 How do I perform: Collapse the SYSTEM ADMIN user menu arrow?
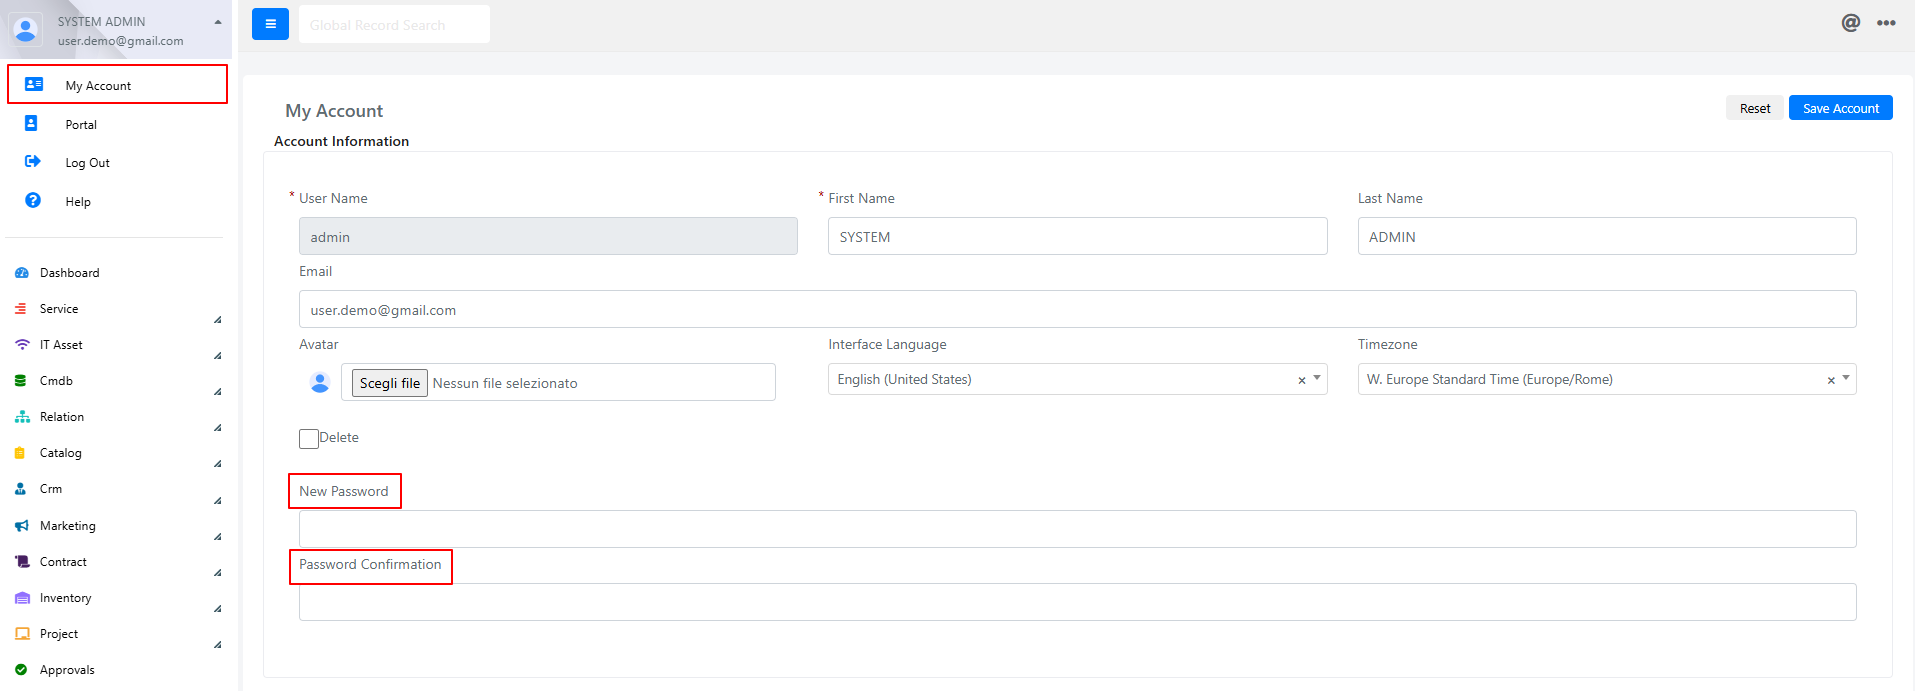tap(218, 21)
